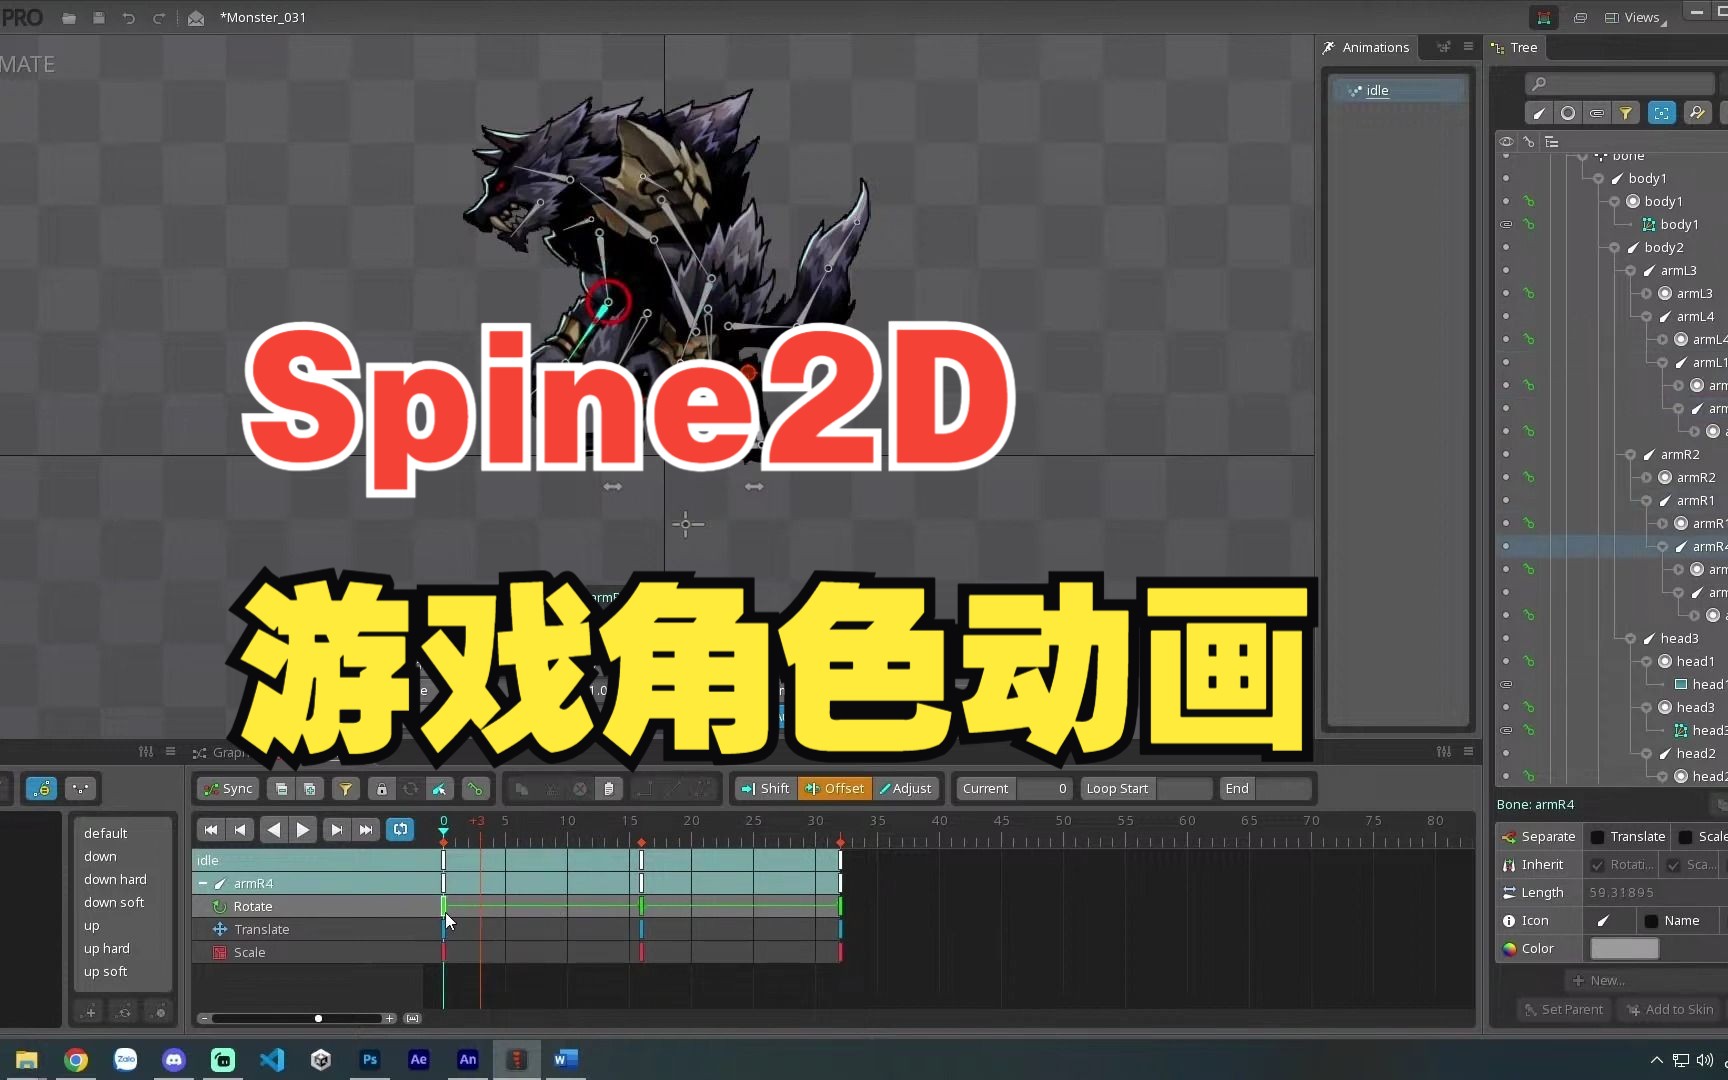Collapse the body1 bone node
Viewport: 1728px width, 1080px height.
pos(1598,179)
